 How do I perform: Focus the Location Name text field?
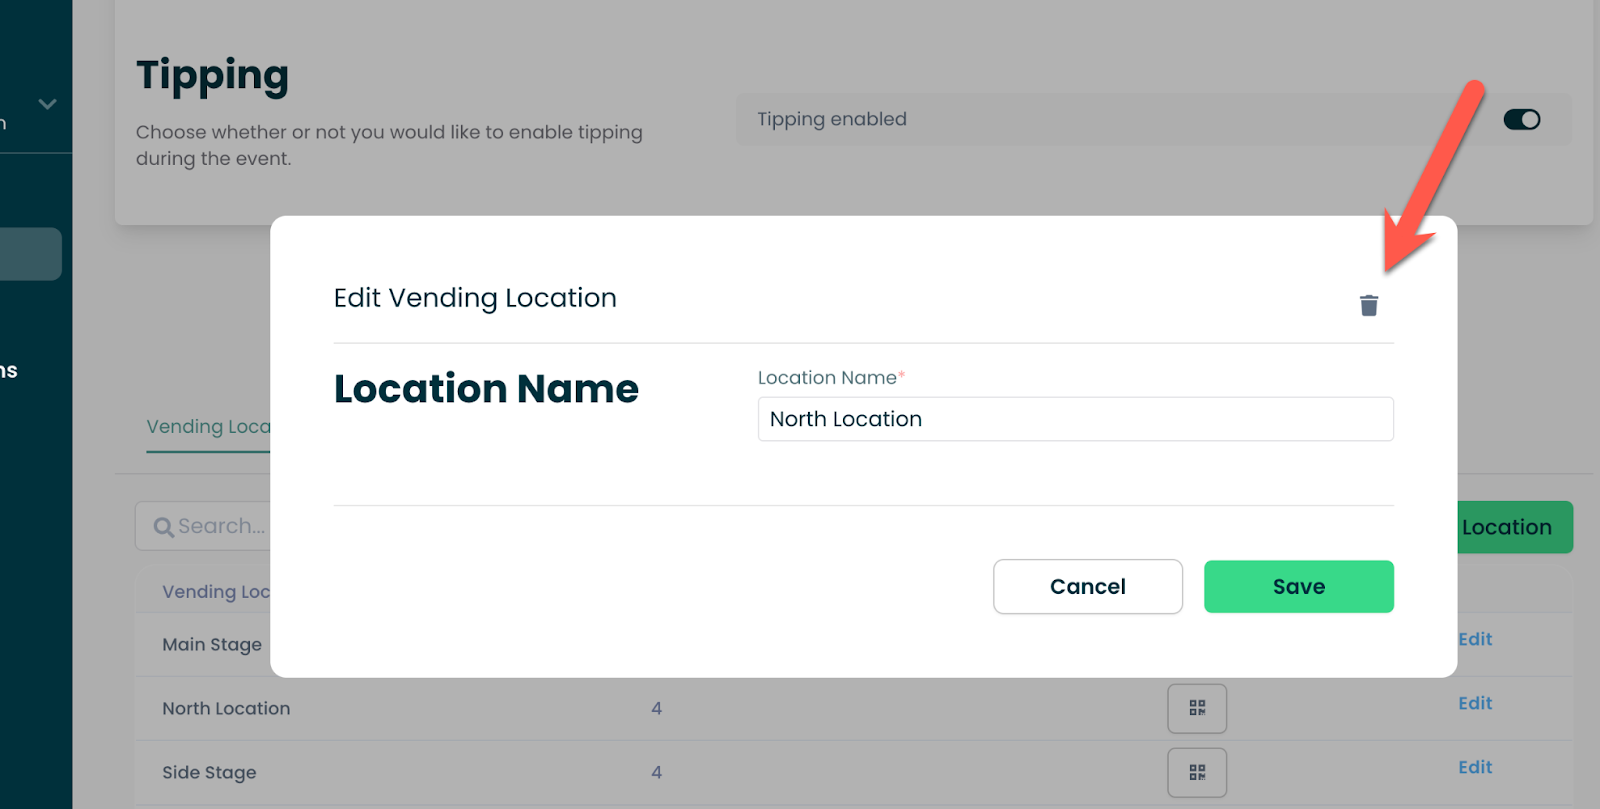(1075, 419)
